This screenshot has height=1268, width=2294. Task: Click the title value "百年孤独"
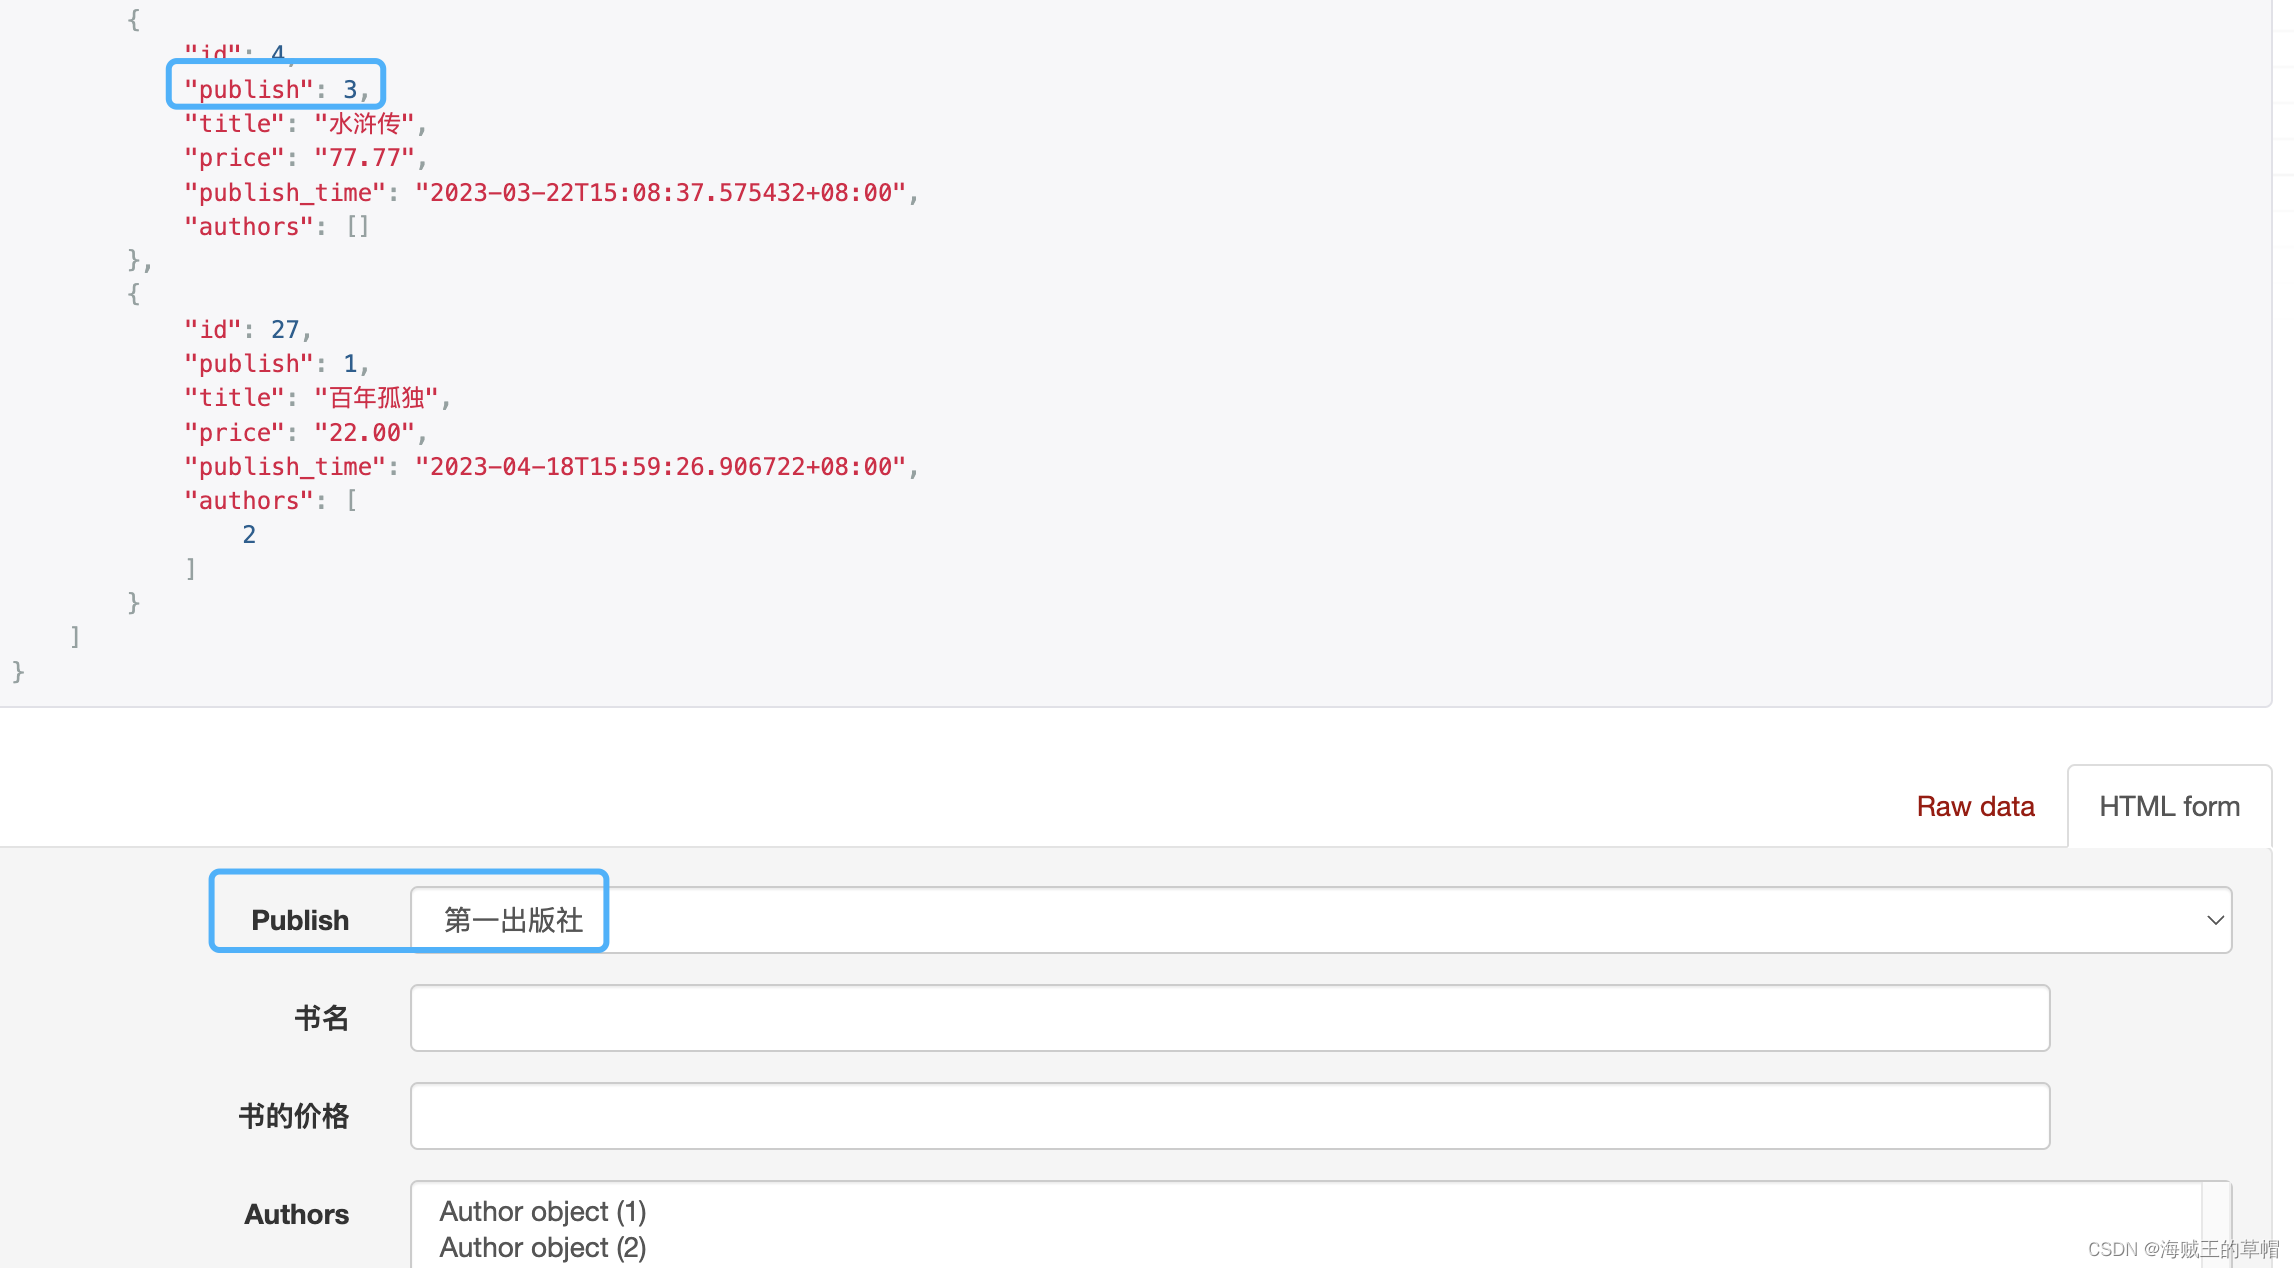(376, 397)
